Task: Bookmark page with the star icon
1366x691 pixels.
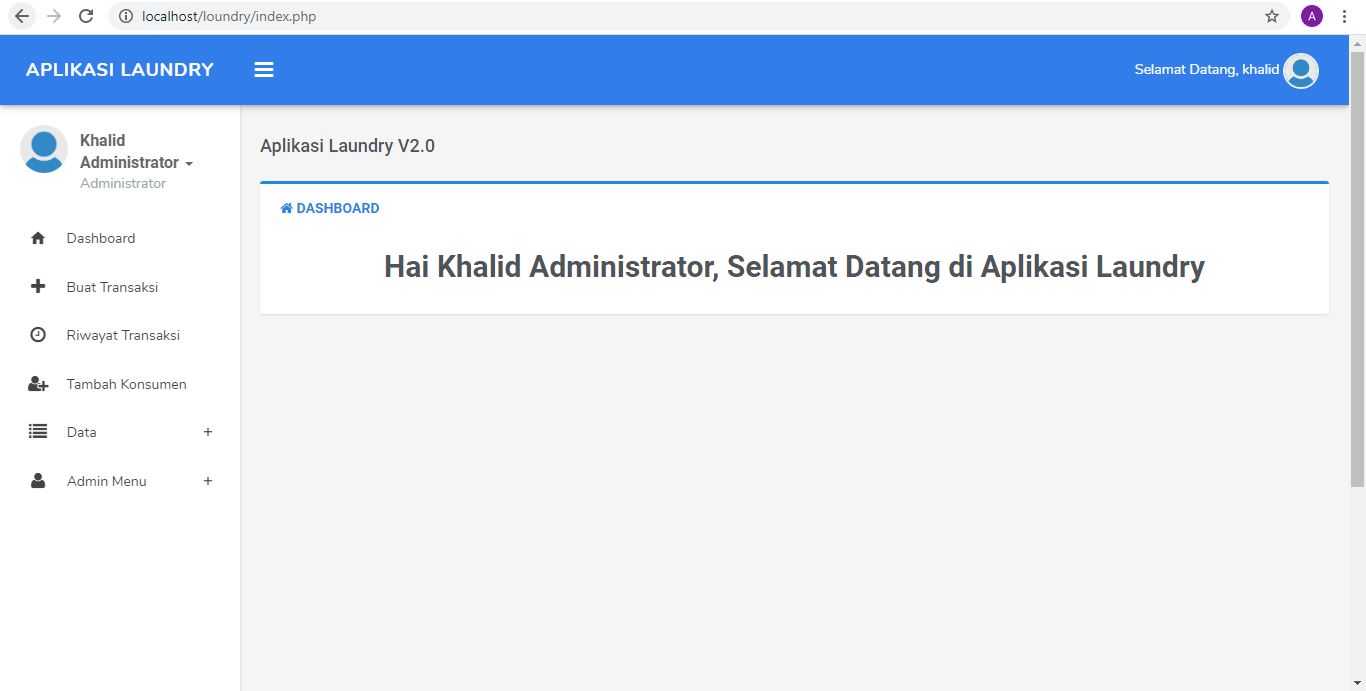Action: (x=1272, y=16)
